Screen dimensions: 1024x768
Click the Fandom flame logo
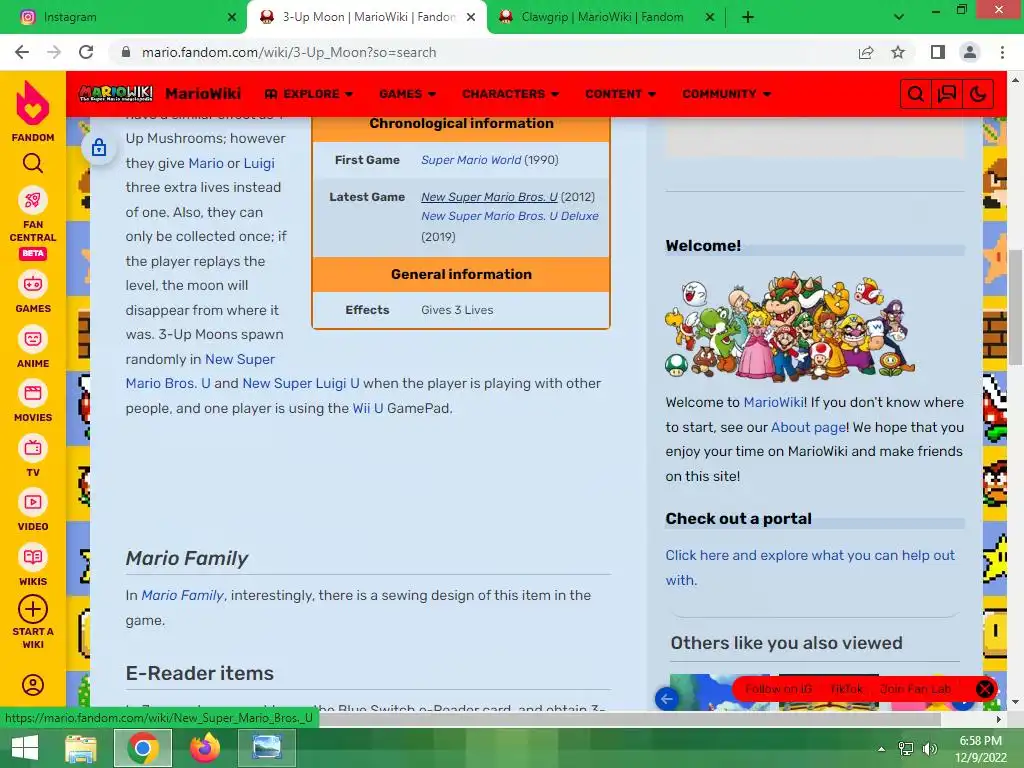pyautogui.click(x=33, y=103)
